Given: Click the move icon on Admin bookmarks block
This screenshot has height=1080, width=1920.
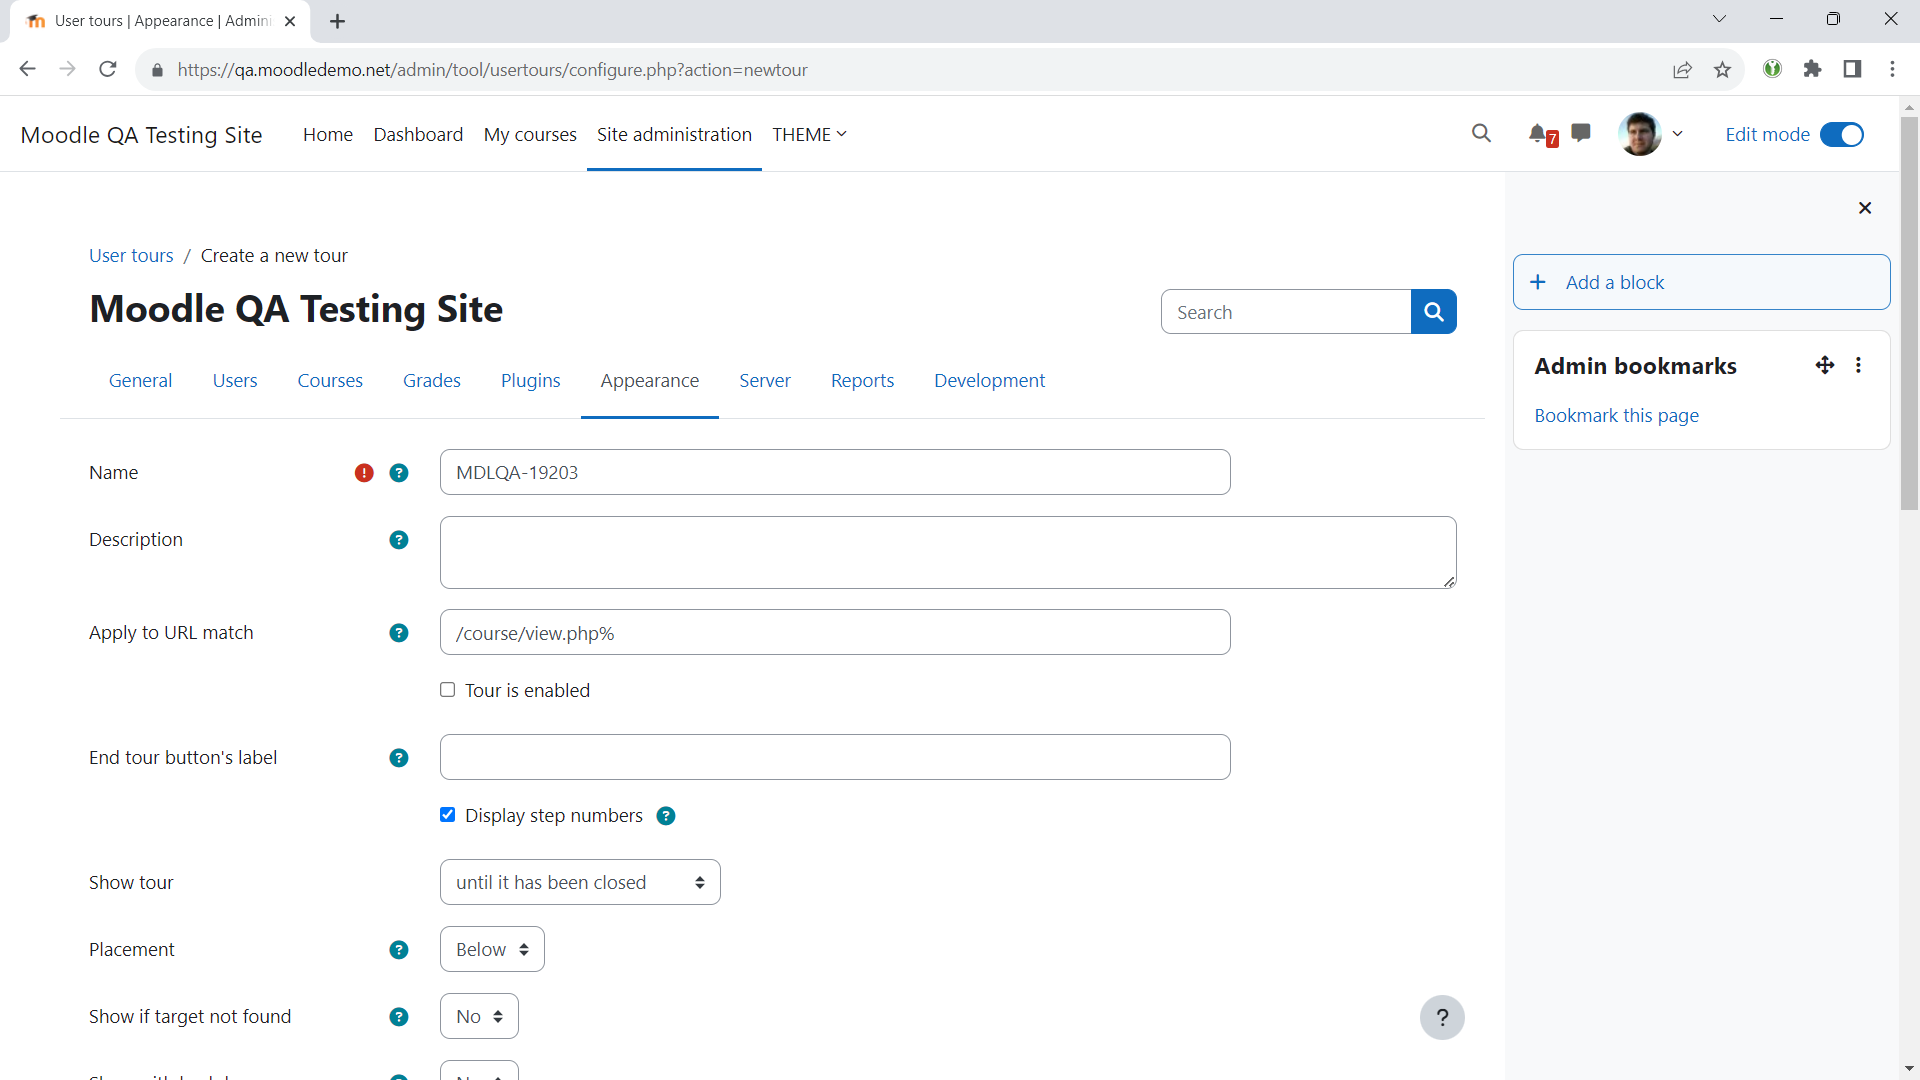Looking at the screenshot, I should [x=1825, y=365].
